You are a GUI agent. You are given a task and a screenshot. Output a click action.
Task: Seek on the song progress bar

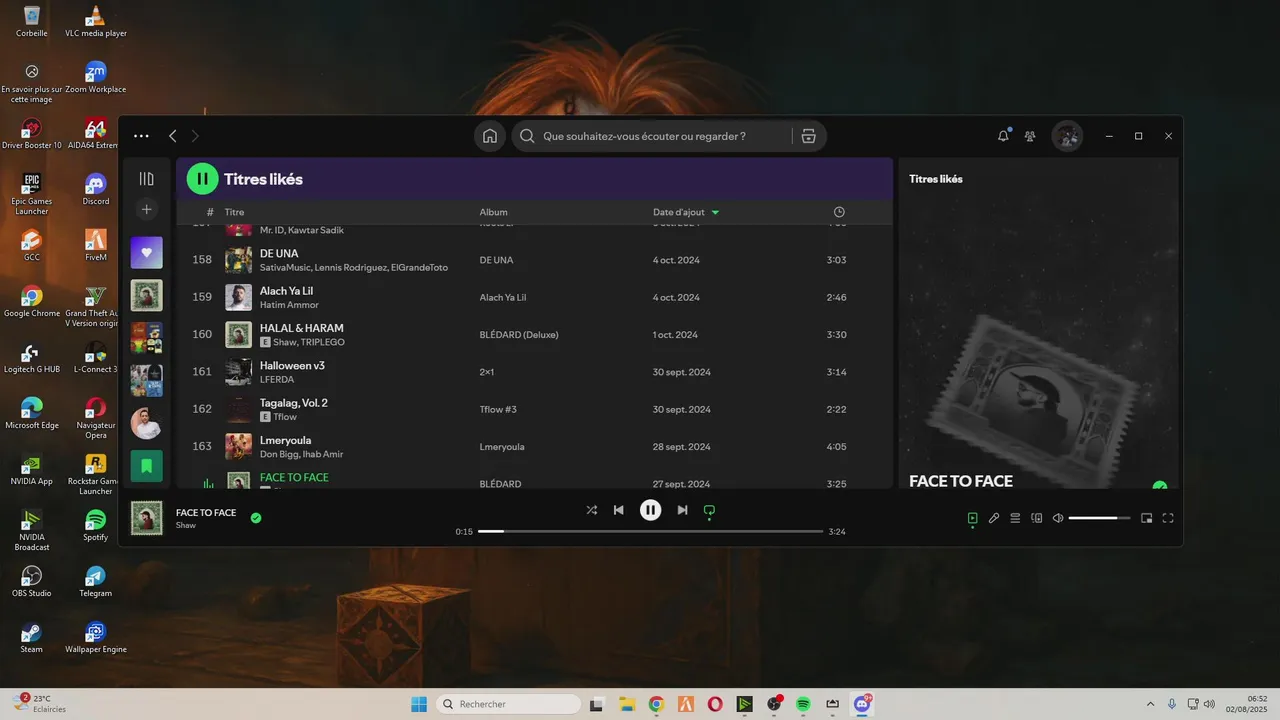coord(650,532)
